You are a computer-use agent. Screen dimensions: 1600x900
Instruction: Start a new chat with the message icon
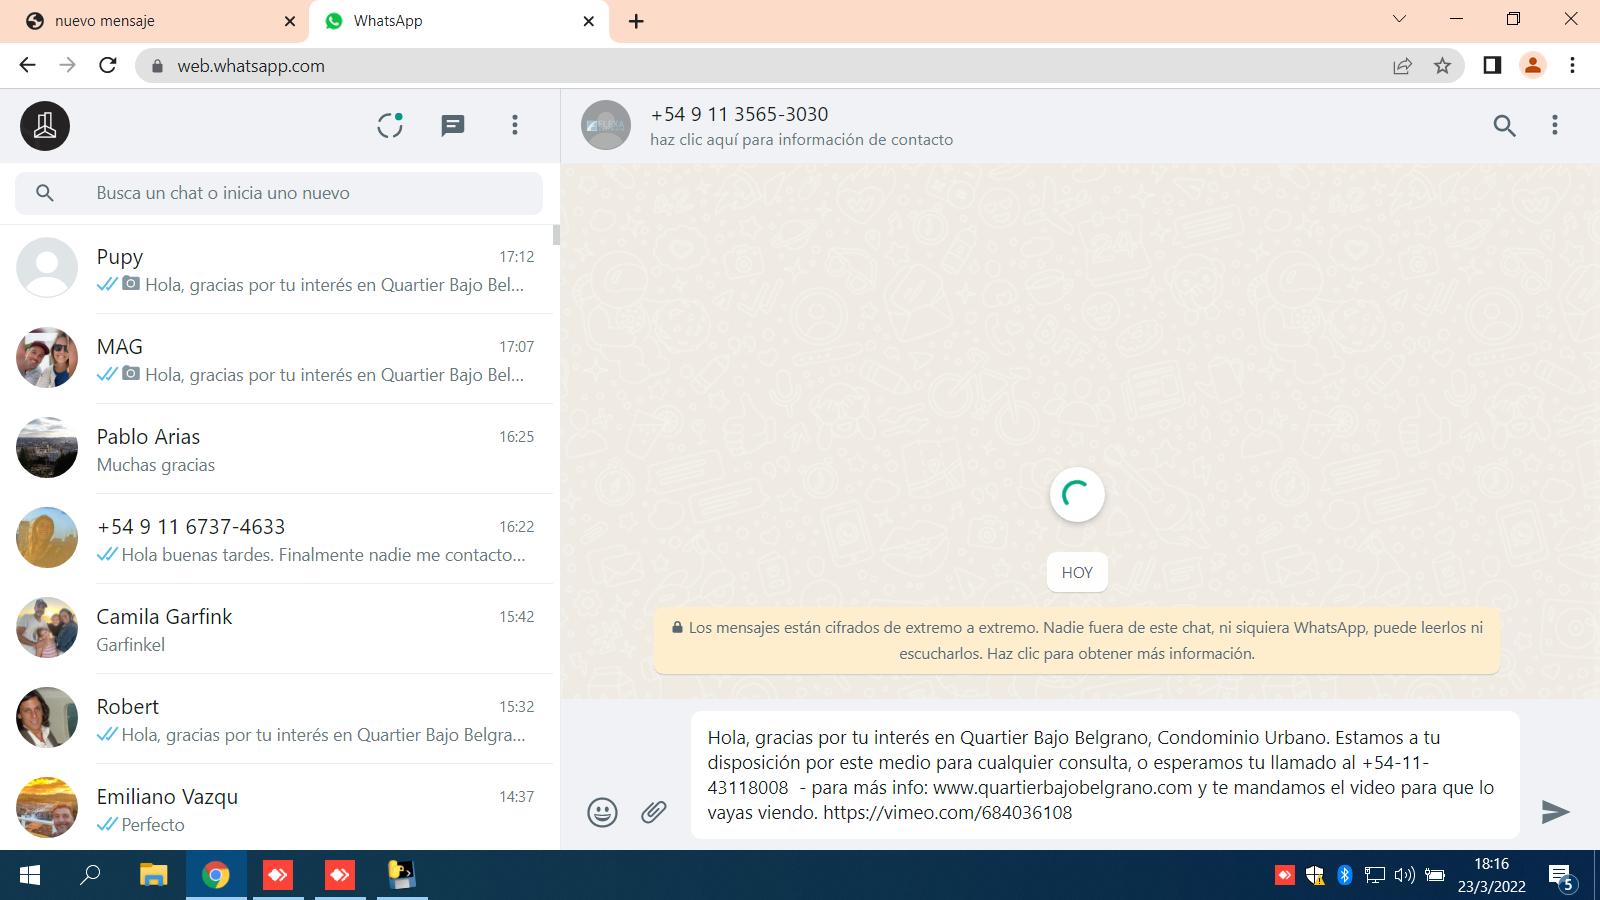pos(453,125)
